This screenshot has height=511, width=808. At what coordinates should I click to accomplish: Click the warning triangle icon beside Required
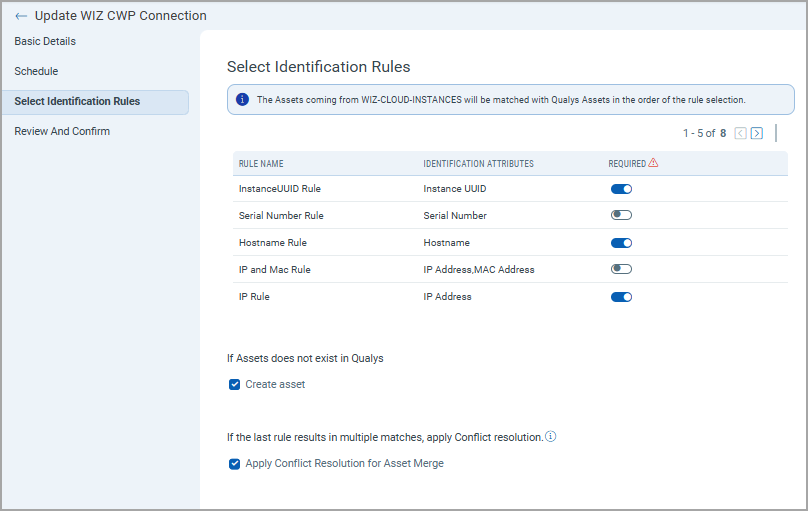653,162
